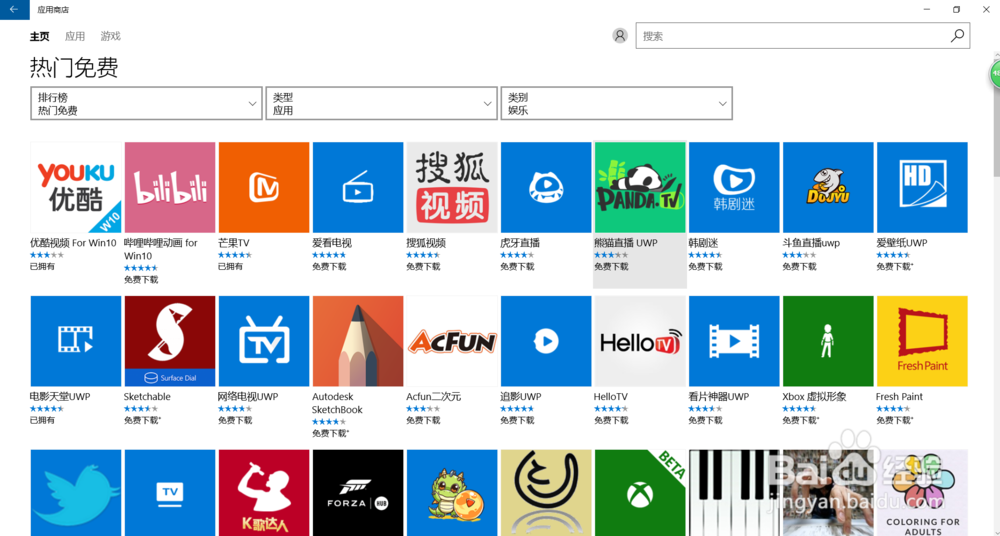Screen dimensions: 1000x536
Task: Open the Youku 优酷视频 app tile
Action: click(x=76, y=187)
